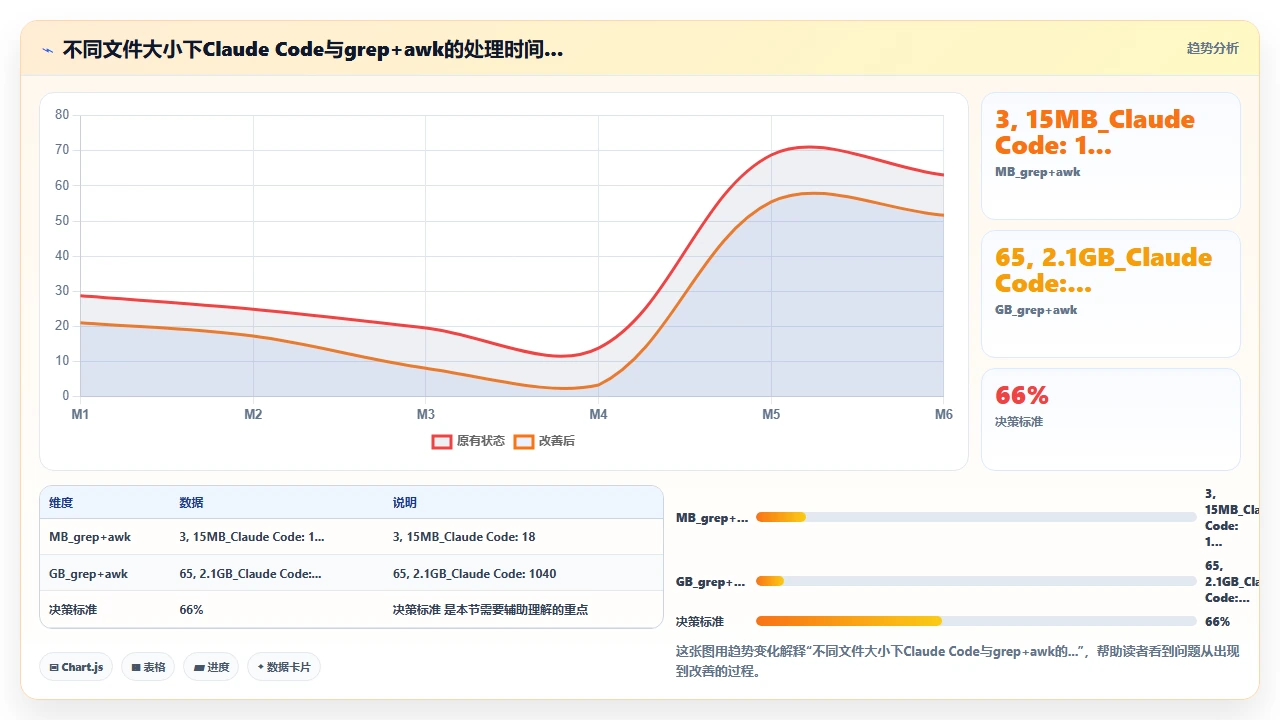Click the M3 label on the chart x-axis
The height and width of the screenshot is (720, 1280).
click(x=426, y=414)
